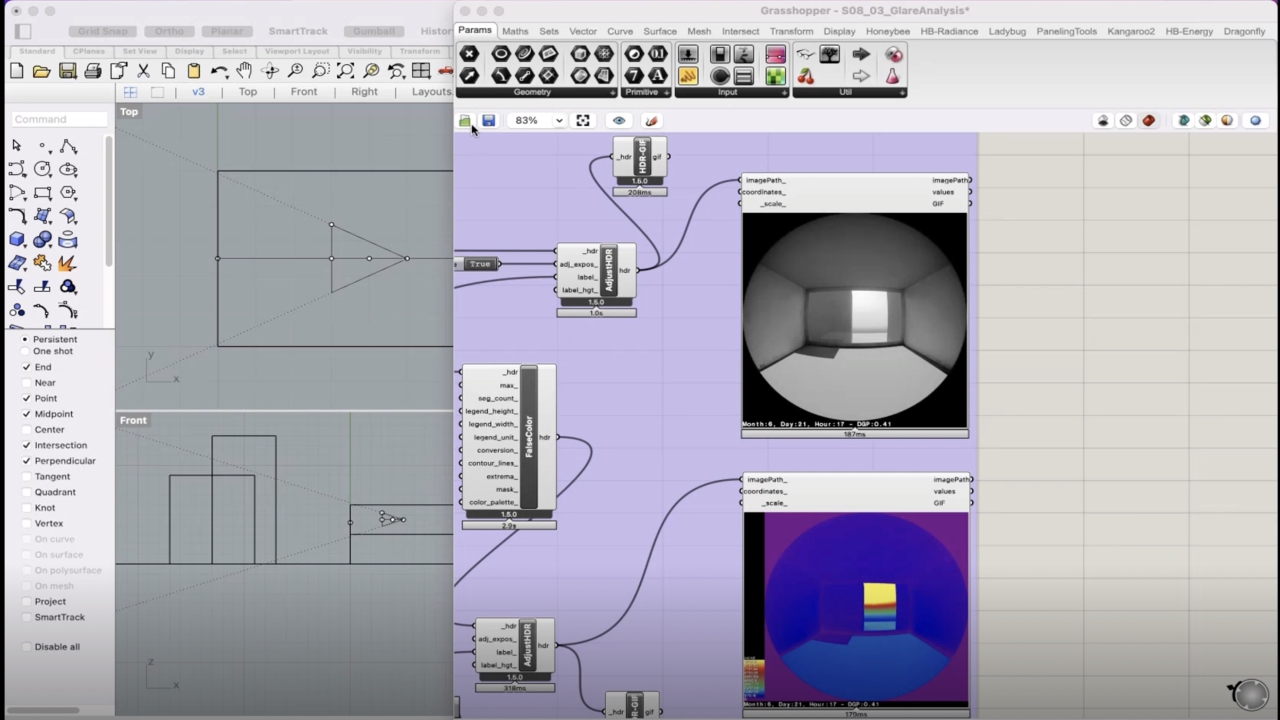Select the Rectangle tool in Rhino sidebar
1280x720 pixels.
42,193
